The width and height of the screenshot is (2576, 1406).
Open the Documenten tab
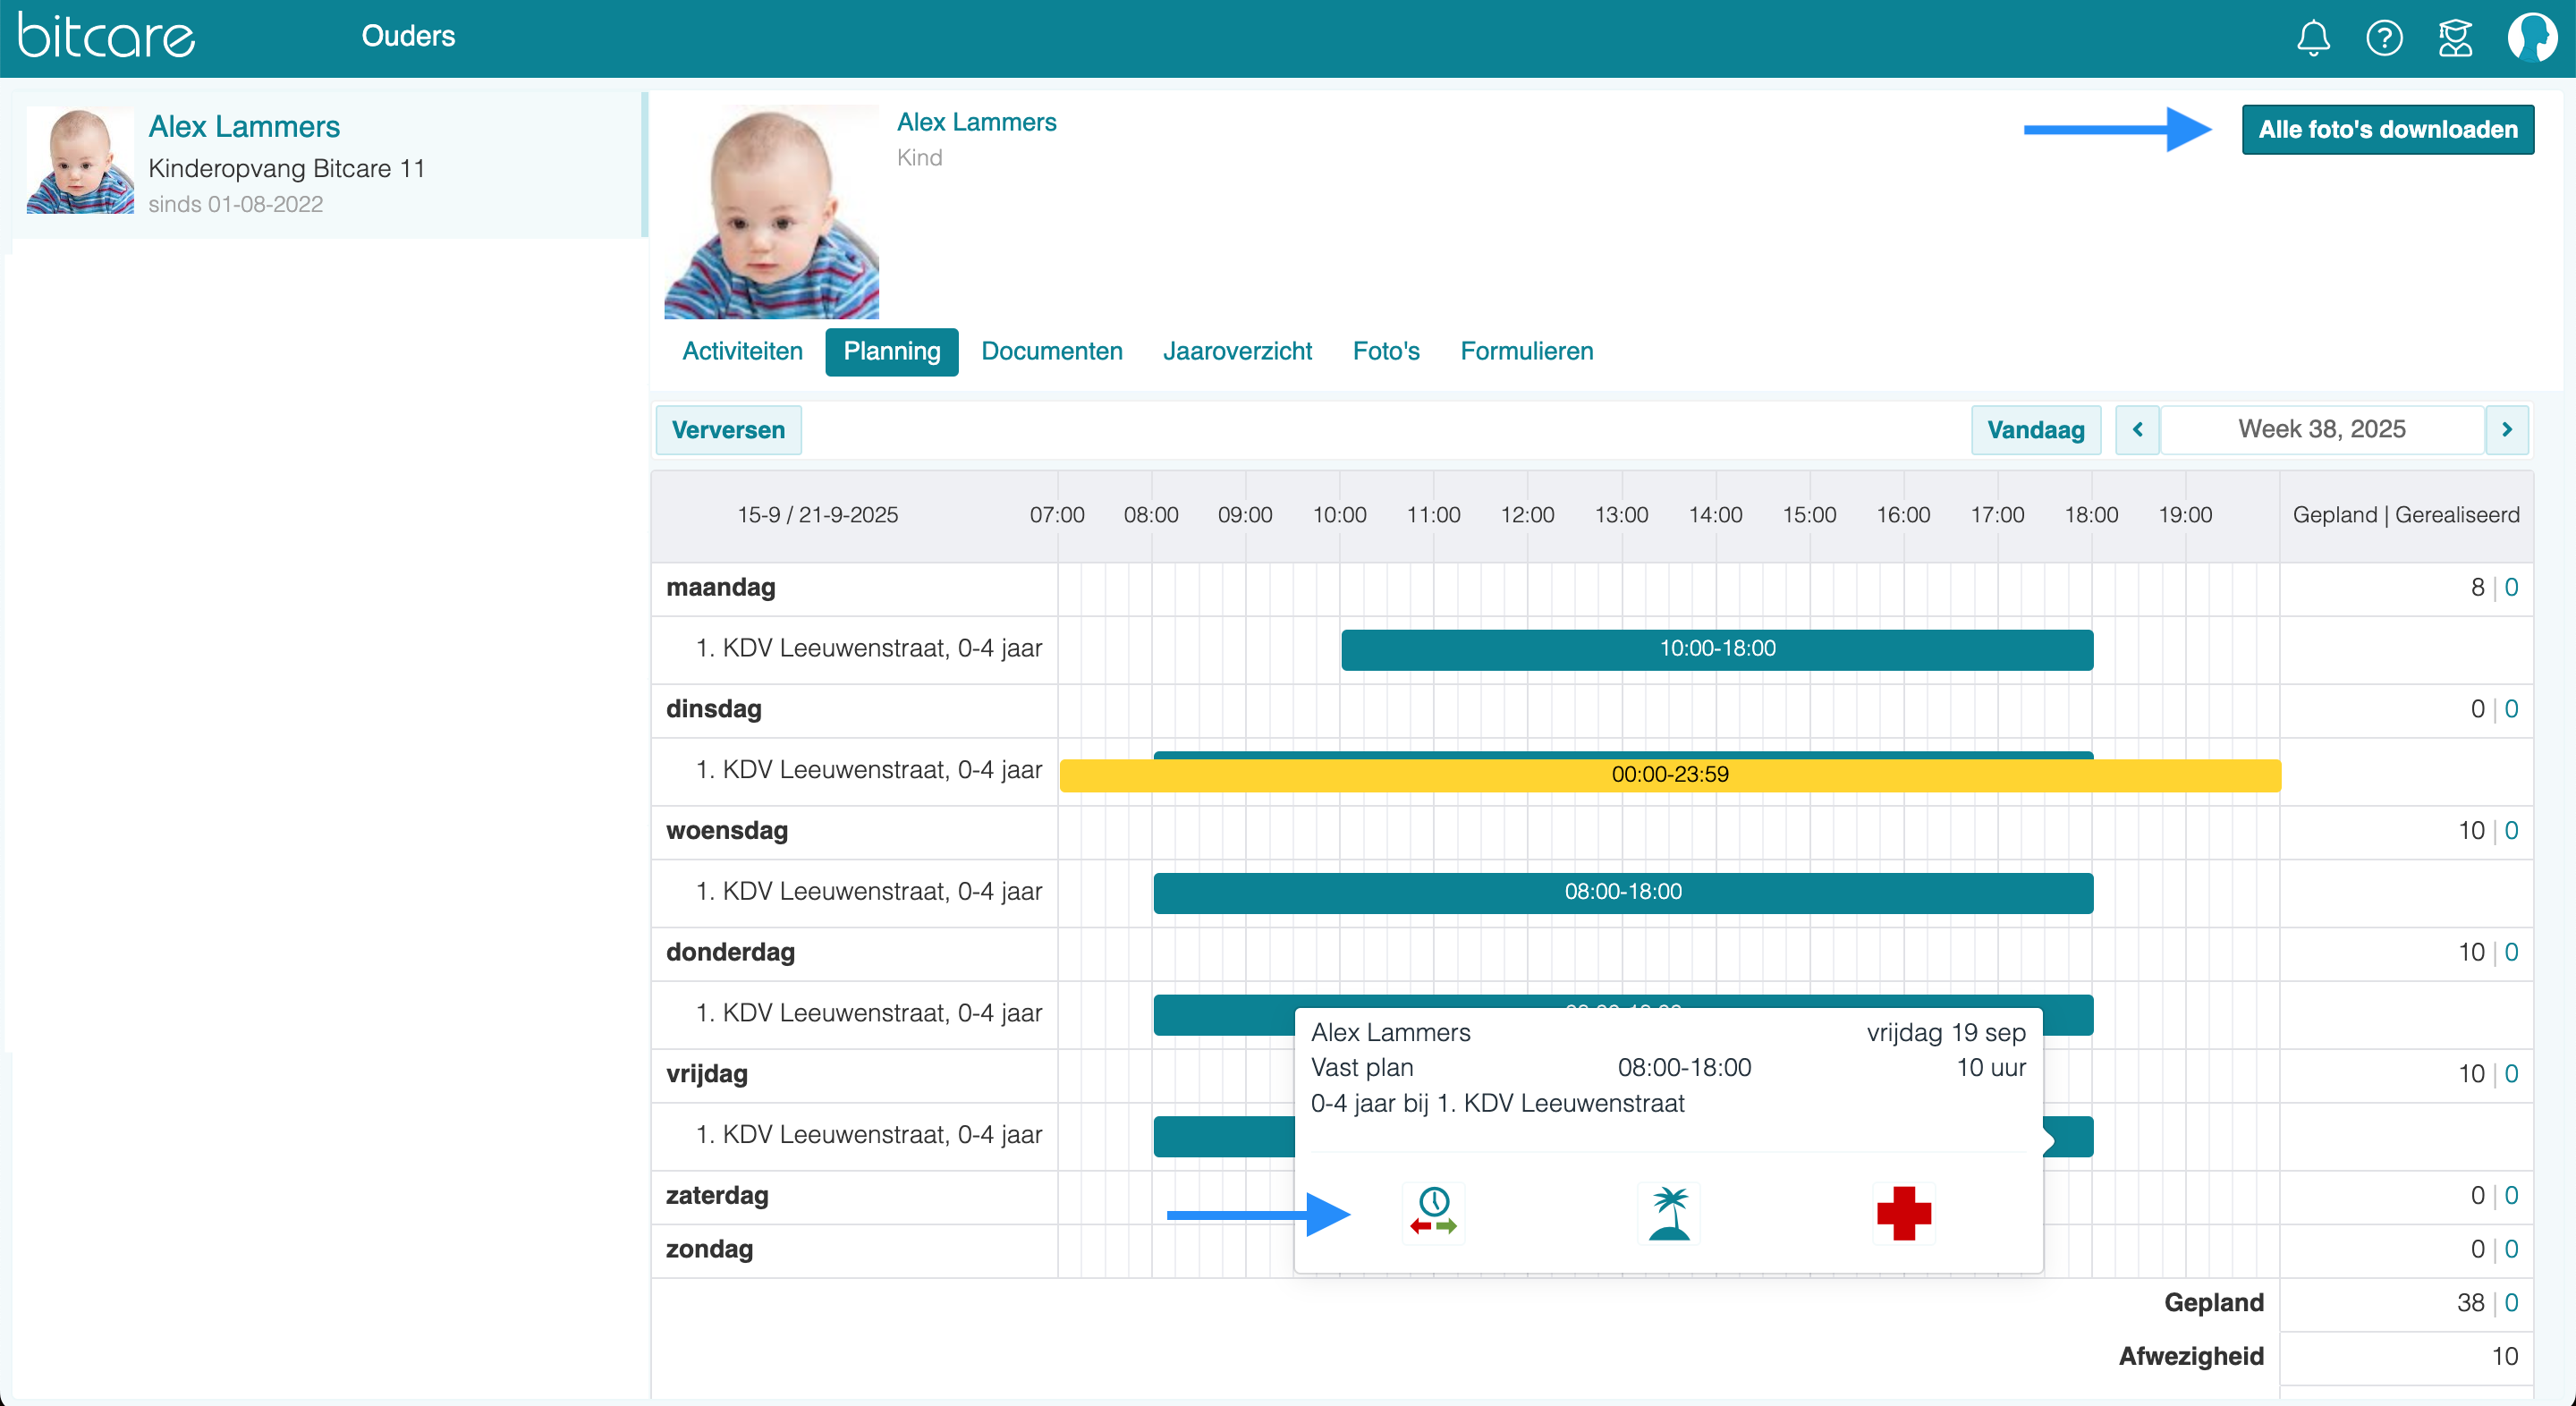click(x=1051, y=352)
